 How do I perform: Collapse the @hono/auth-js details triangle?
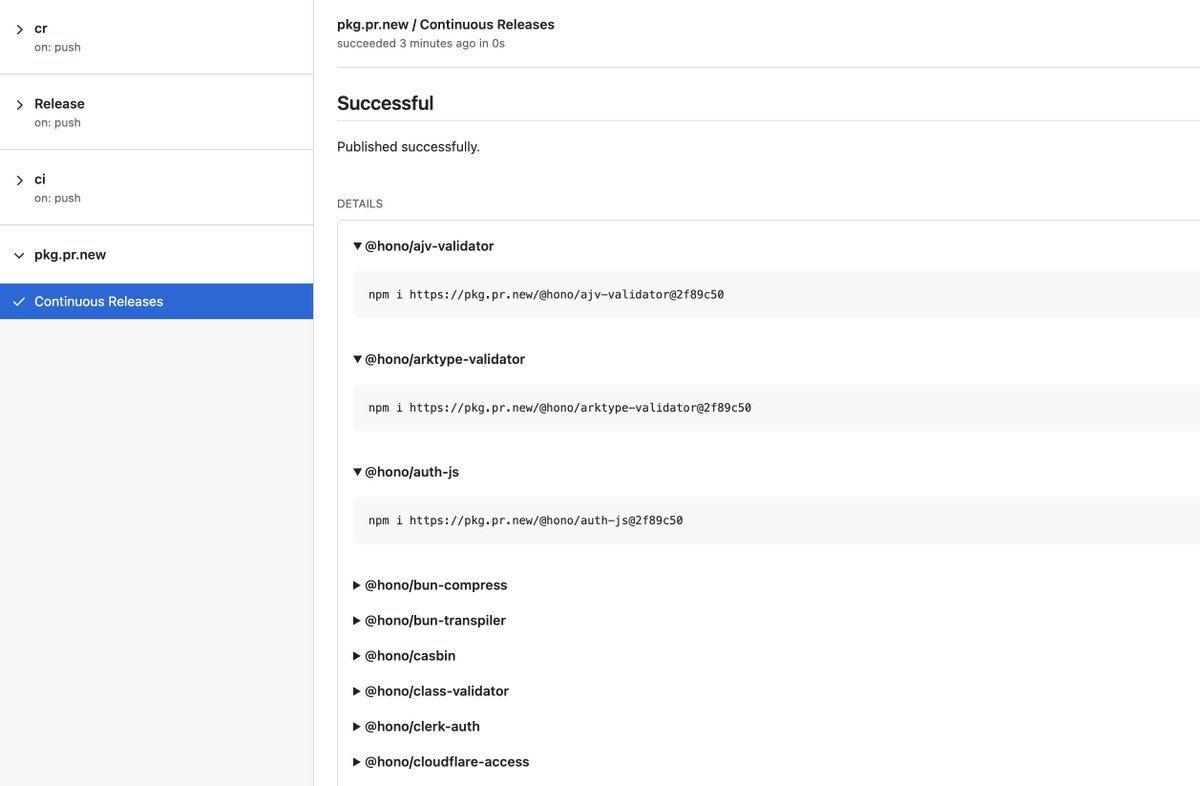pyautogui.click(x=357, y=472)
